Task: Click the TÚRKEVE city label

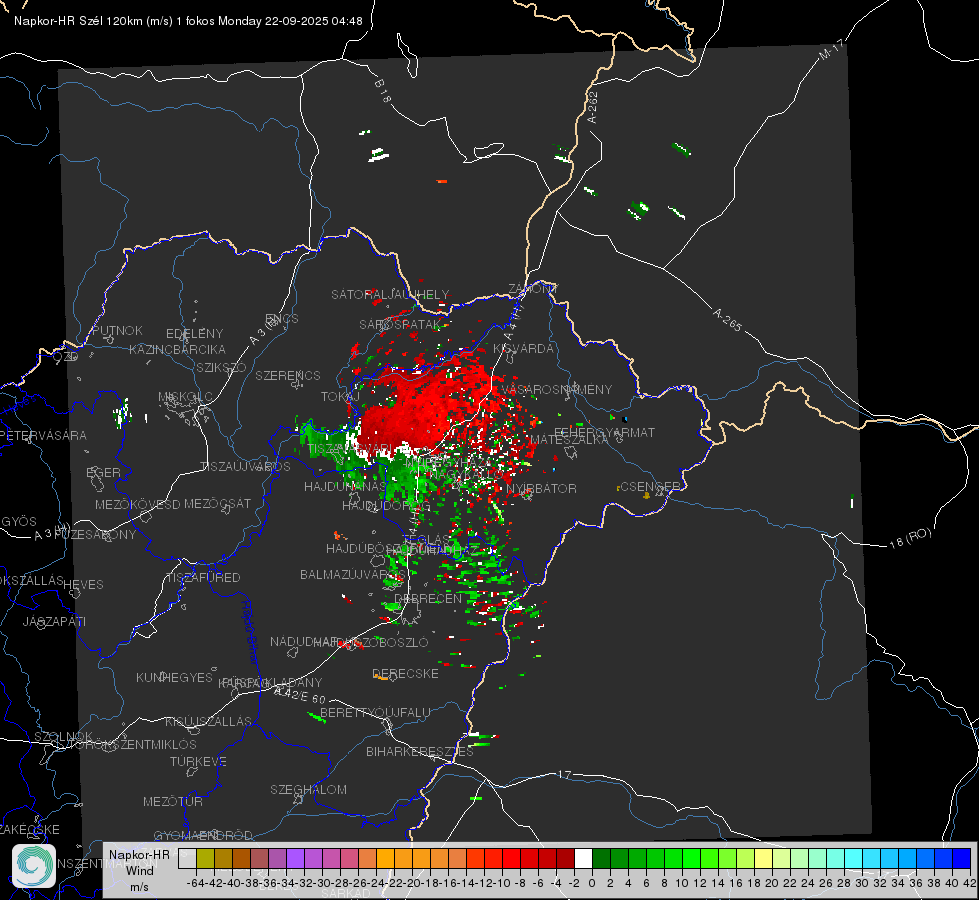Action: click(198, 761)
